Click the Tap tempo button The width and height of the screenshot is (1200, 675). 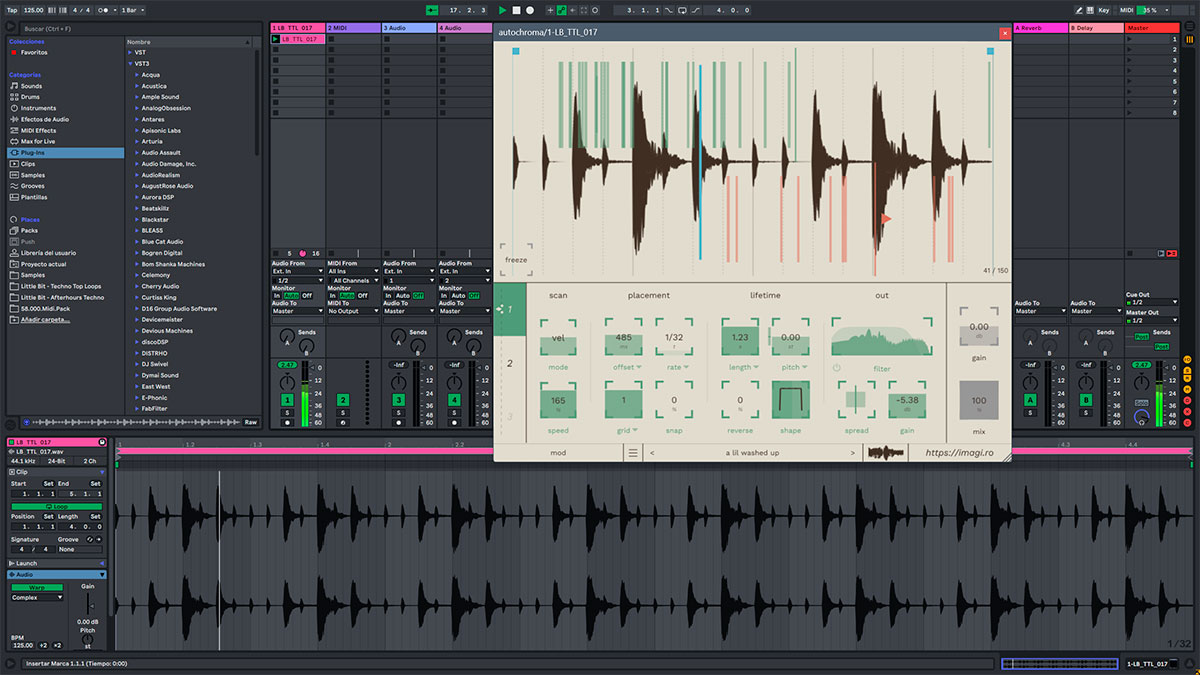coord(11,10)
